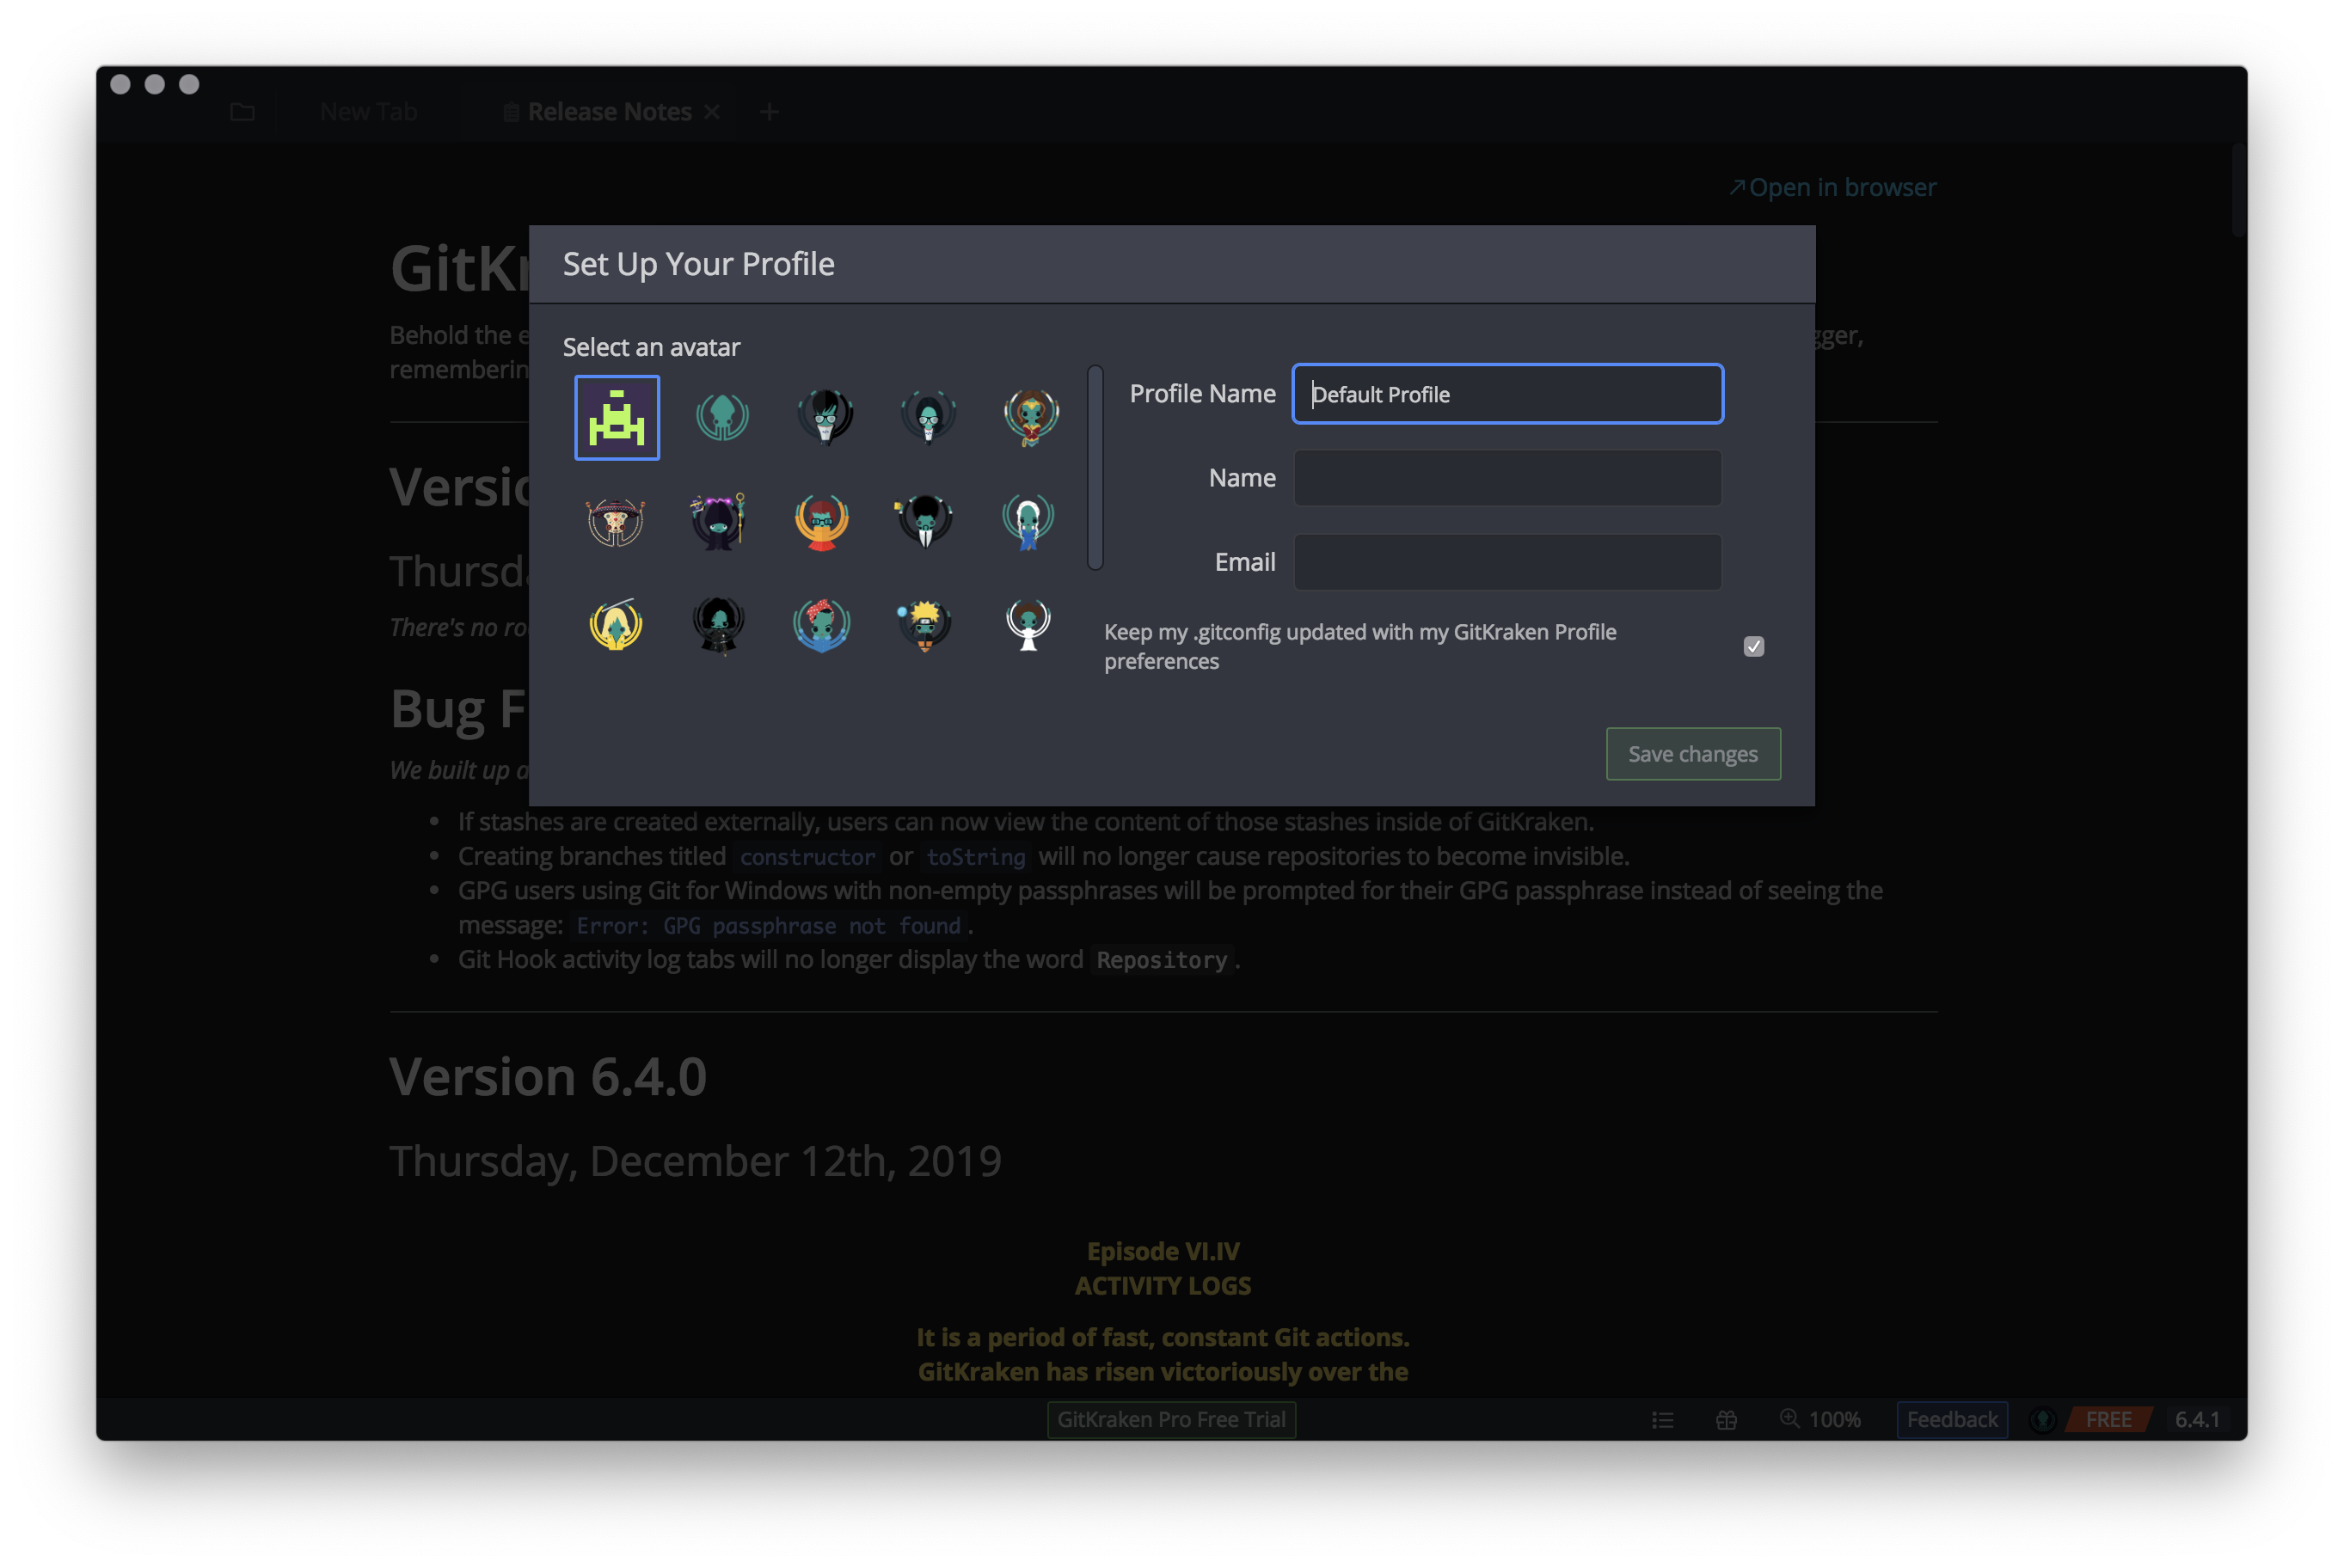The width and height of the screenshot is (2344, 1568).
Task: Click into the Email field
Action: point(1507,562)
